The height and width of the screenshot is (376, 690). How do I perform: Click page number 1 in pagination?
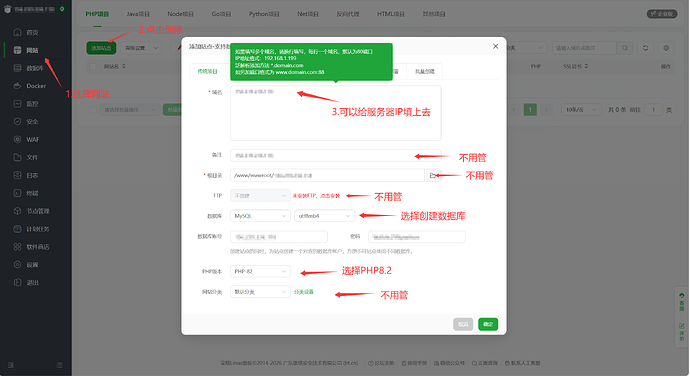point(530,110)
